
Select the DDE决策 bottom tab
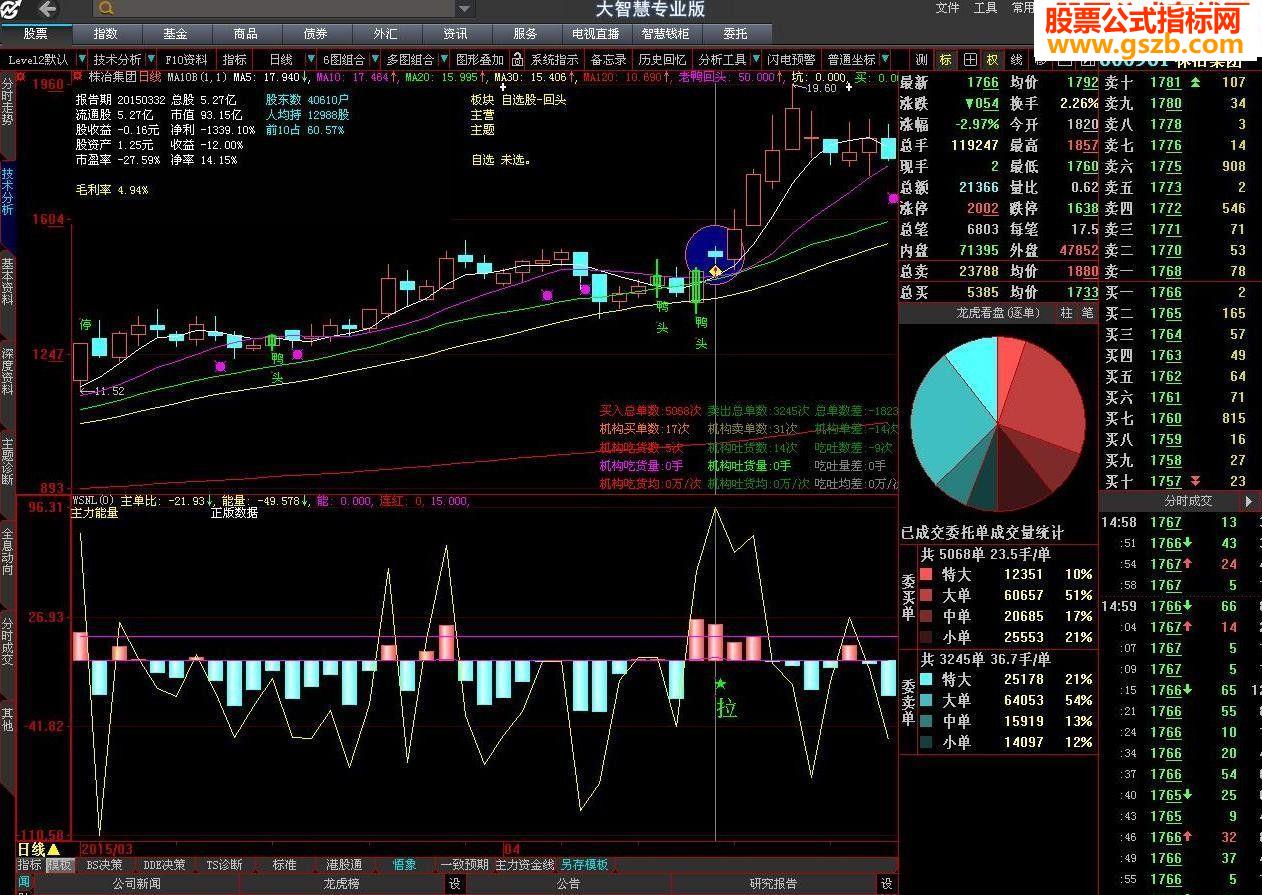pos(164,865)
